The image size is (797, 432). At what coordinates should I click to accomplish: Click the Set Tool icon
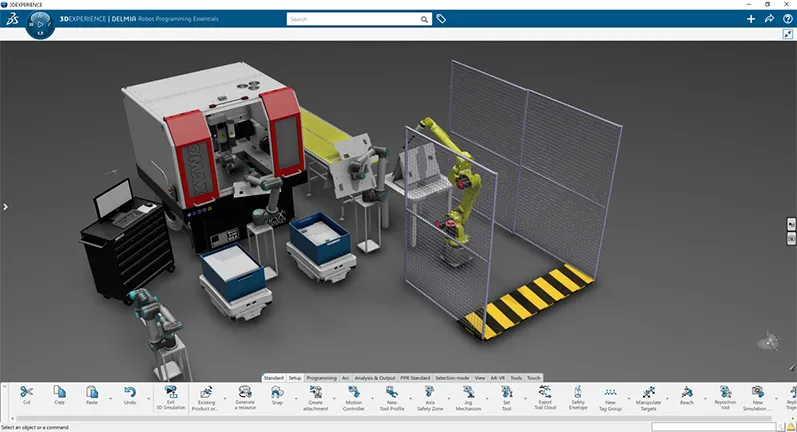point(506,392)
